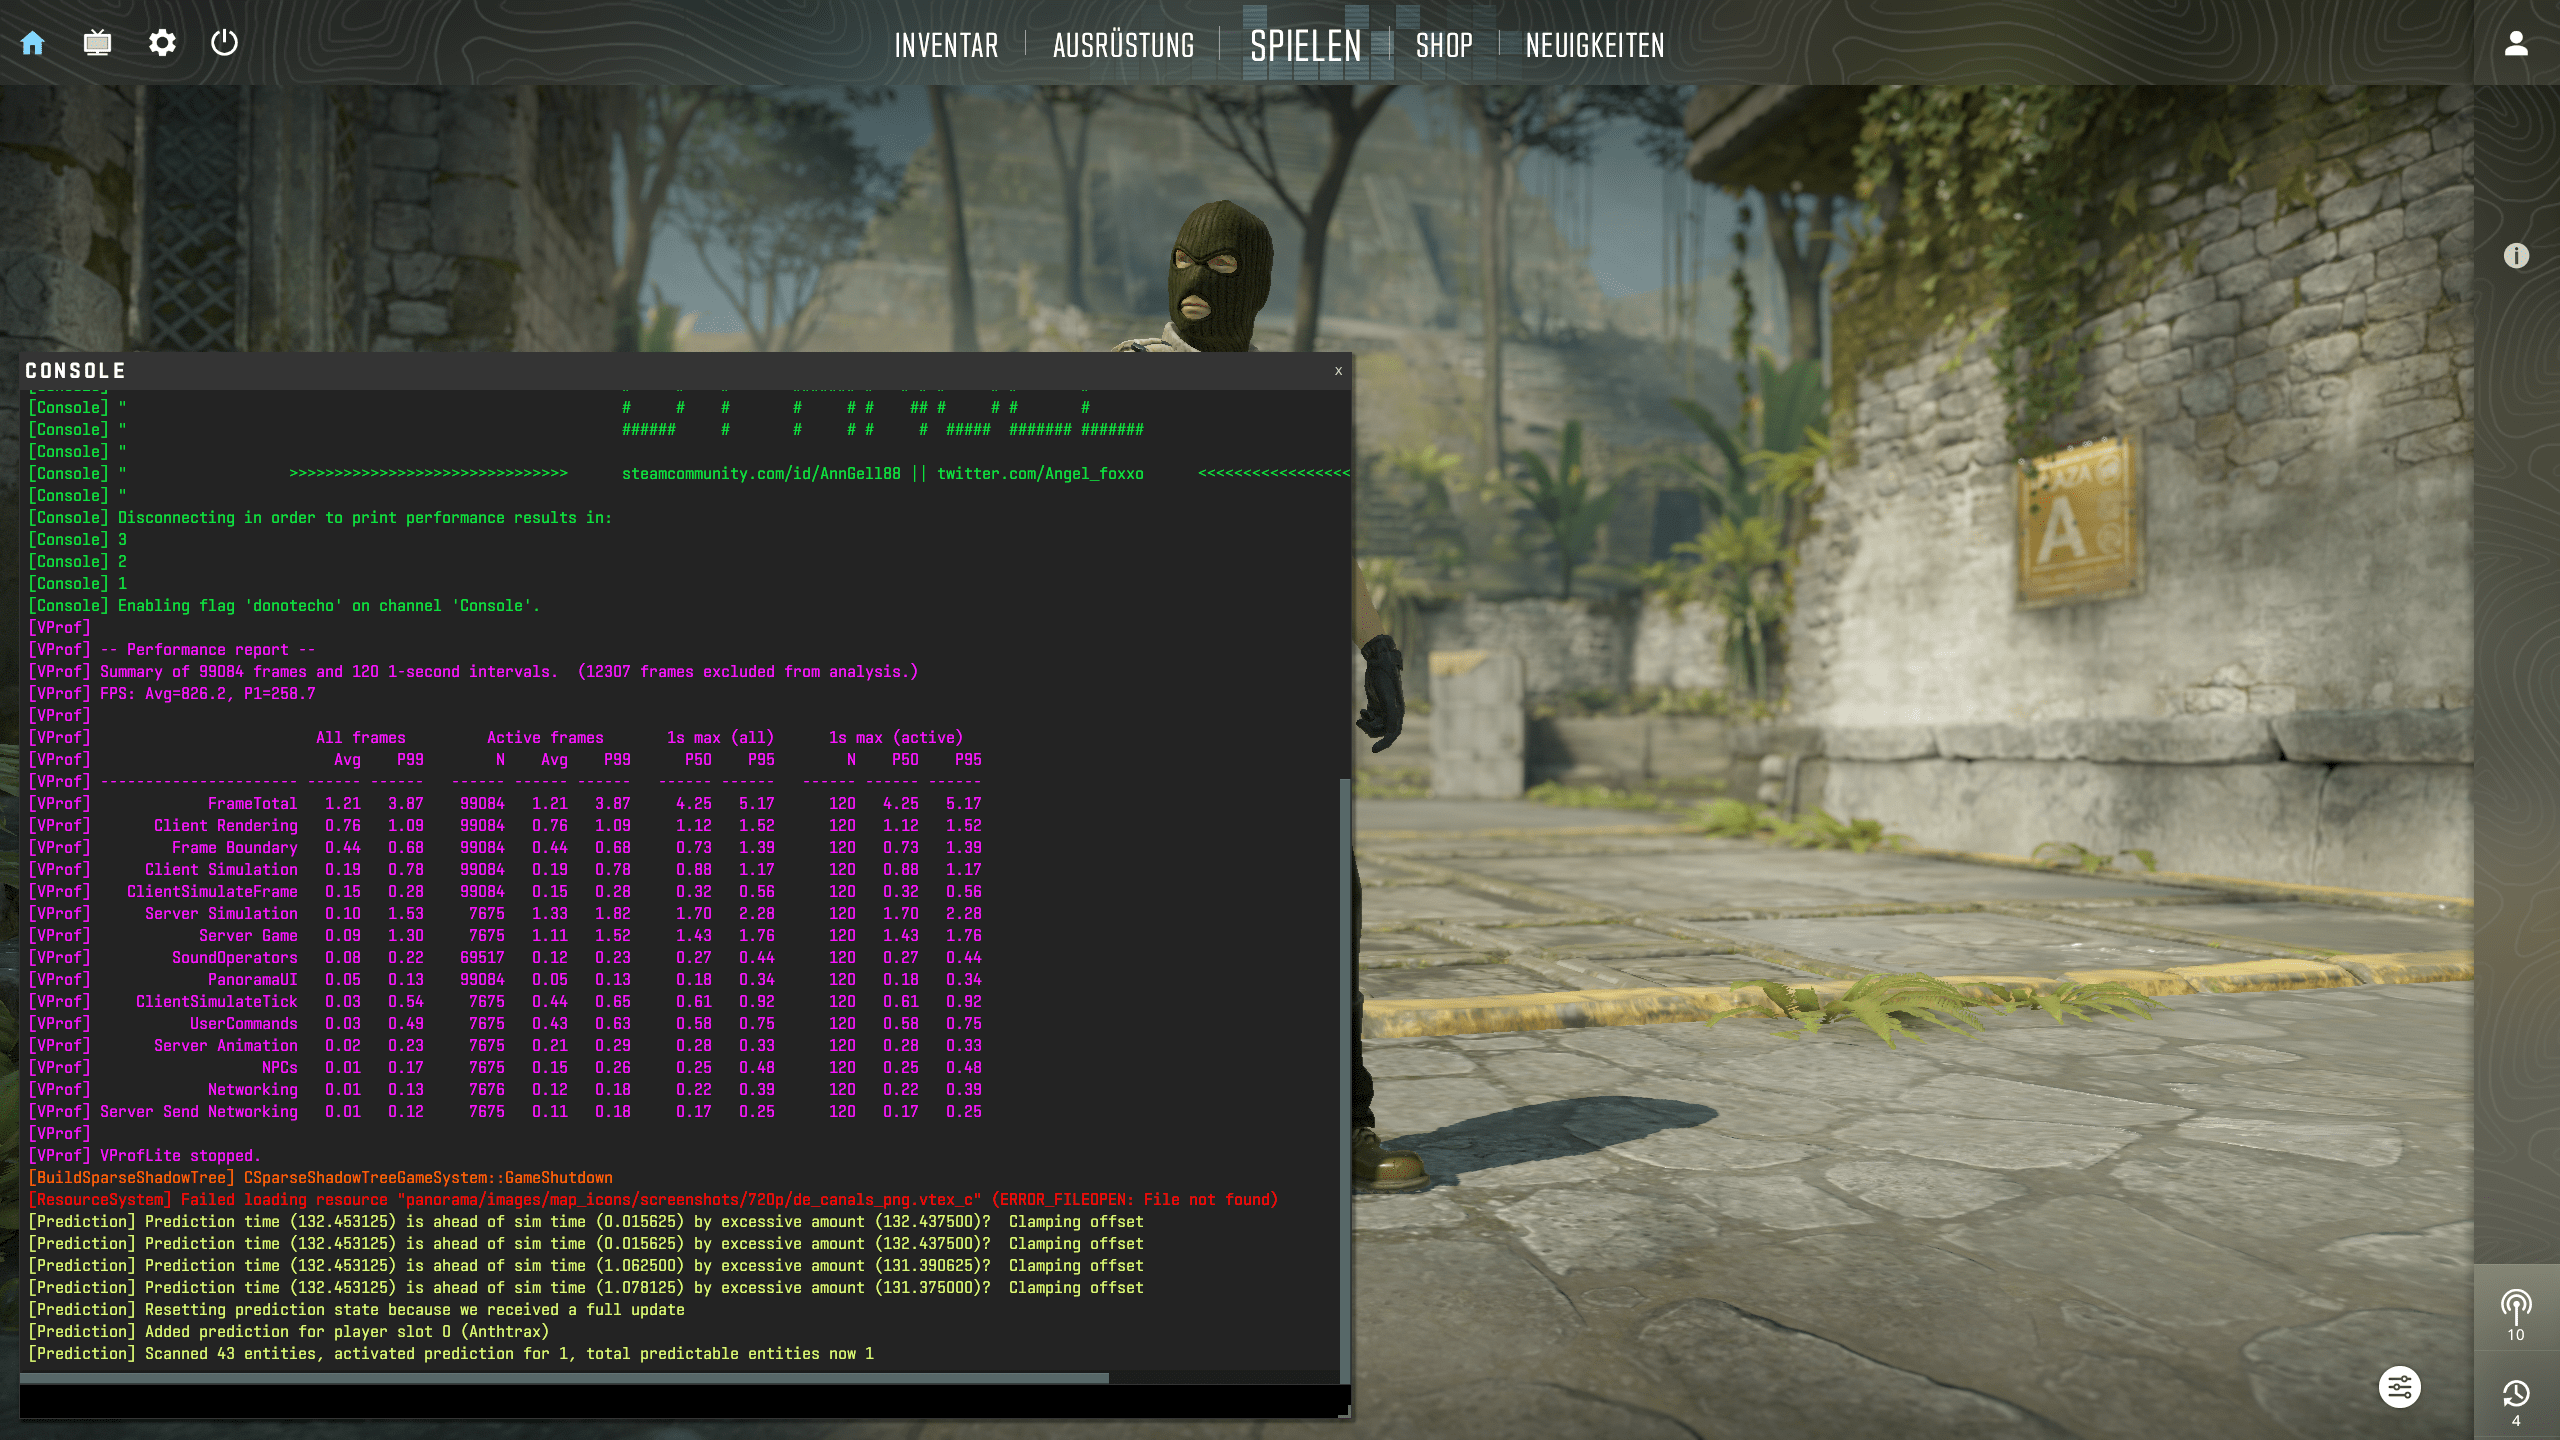Open the player profile icon
2560x1440 pixels.
click(x=2516, y=43)
